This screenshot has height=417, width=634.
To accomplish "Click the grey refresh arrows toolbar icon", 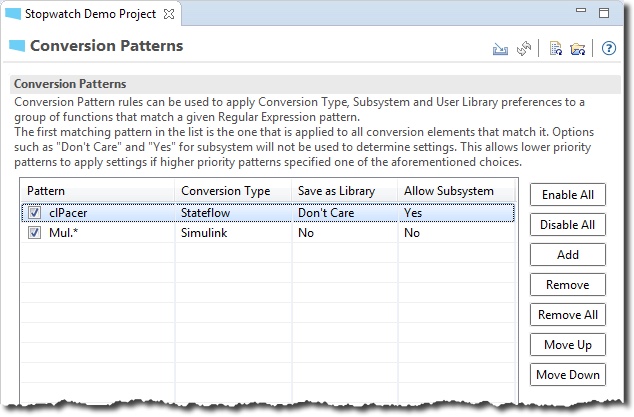I will point(524,49).
